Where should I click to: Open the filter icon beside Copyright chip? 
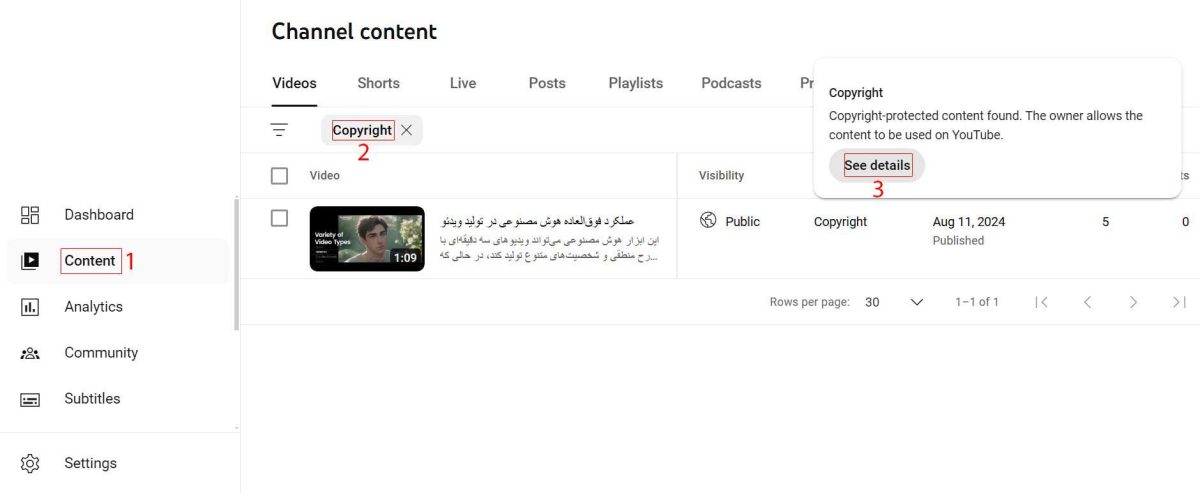click(279, 130)
